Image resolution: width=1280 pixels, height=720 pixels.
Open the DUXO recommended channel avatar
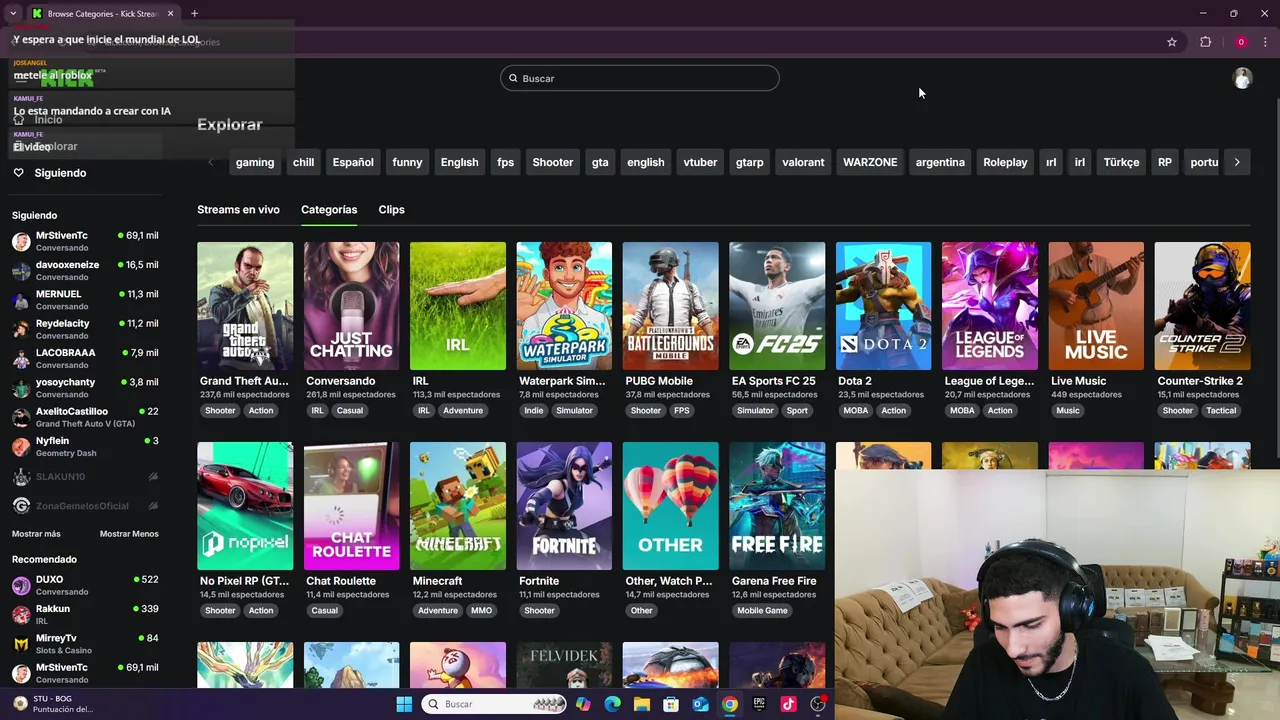click(21, 585)
